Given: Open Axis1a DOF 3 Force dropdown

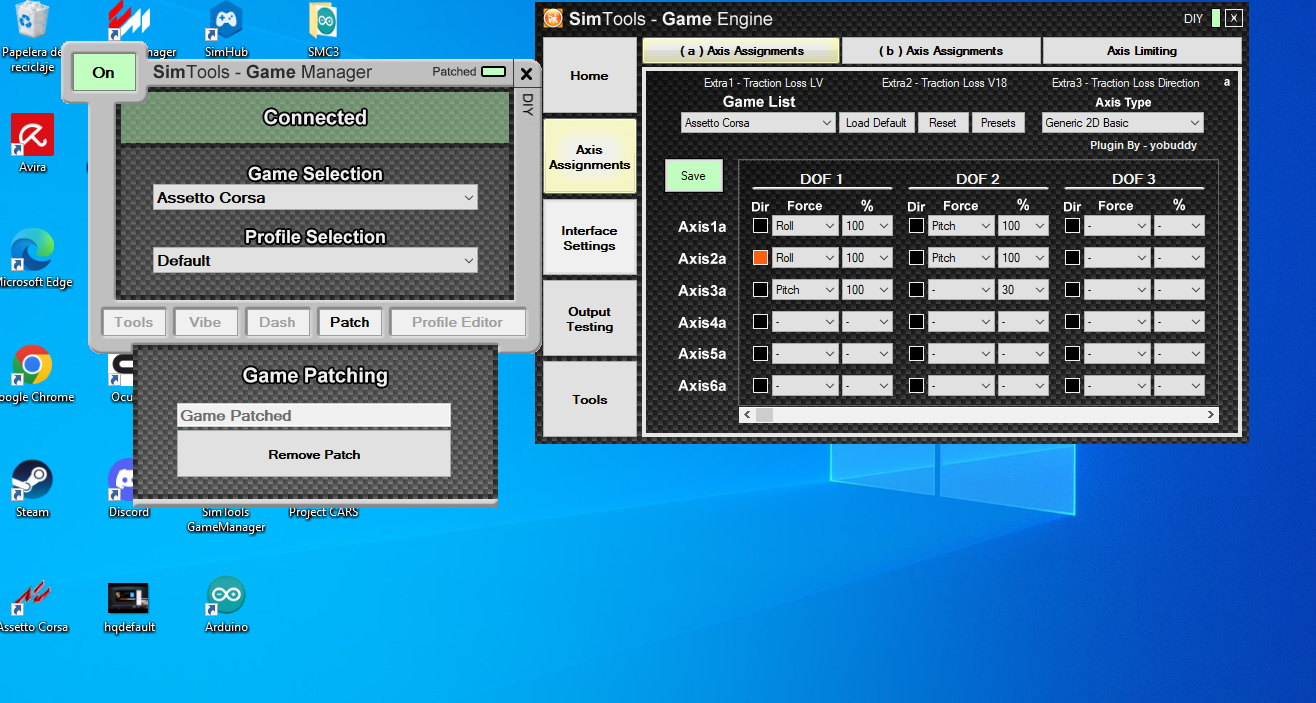Looking at the screenshot, I should [1117, 226].
